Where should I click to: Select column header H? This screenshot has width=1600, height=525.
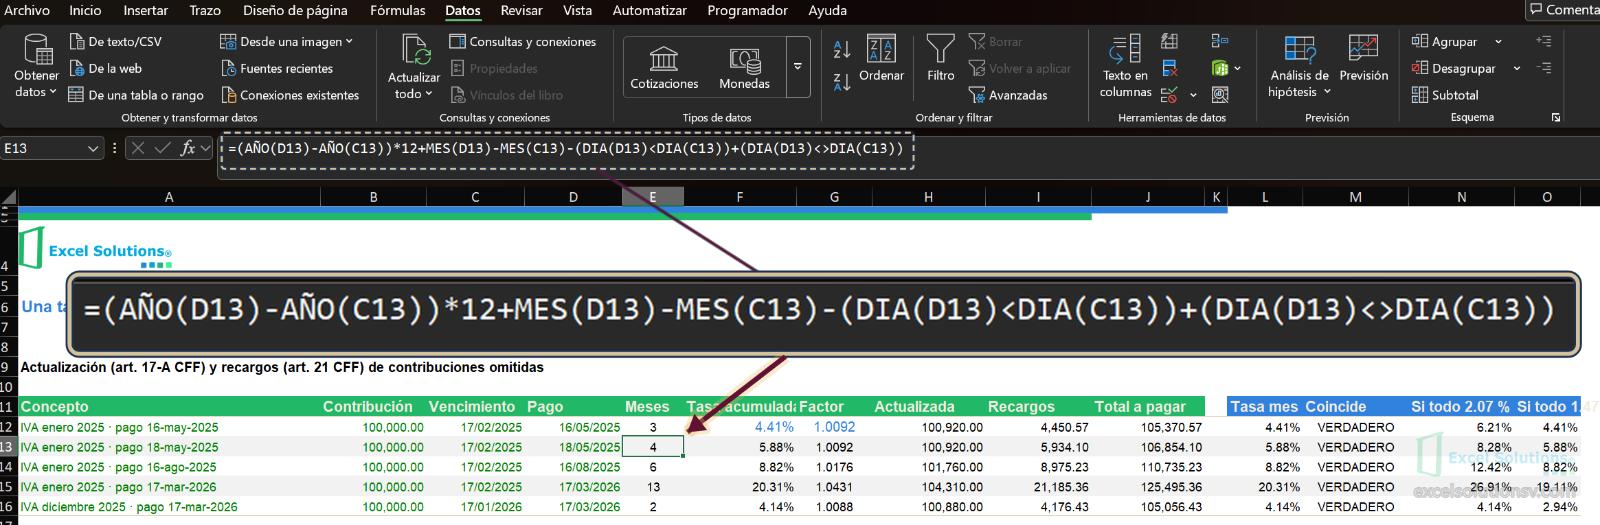coord(928,197)
